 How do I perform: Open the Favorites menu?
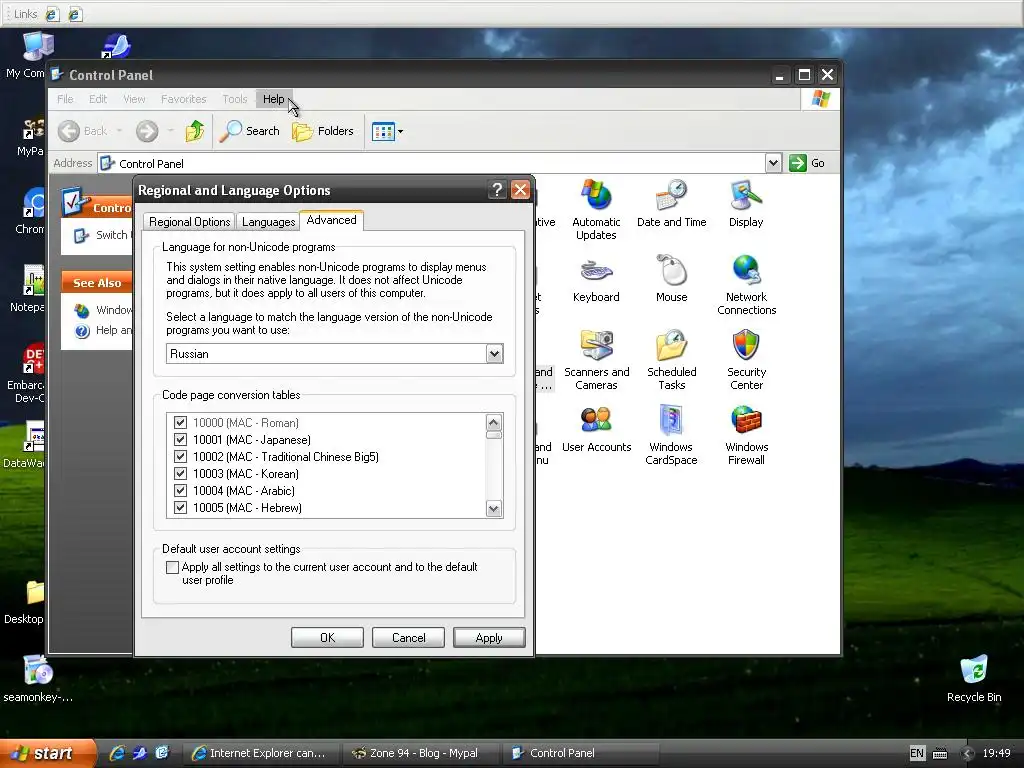[x=184, y=99]
